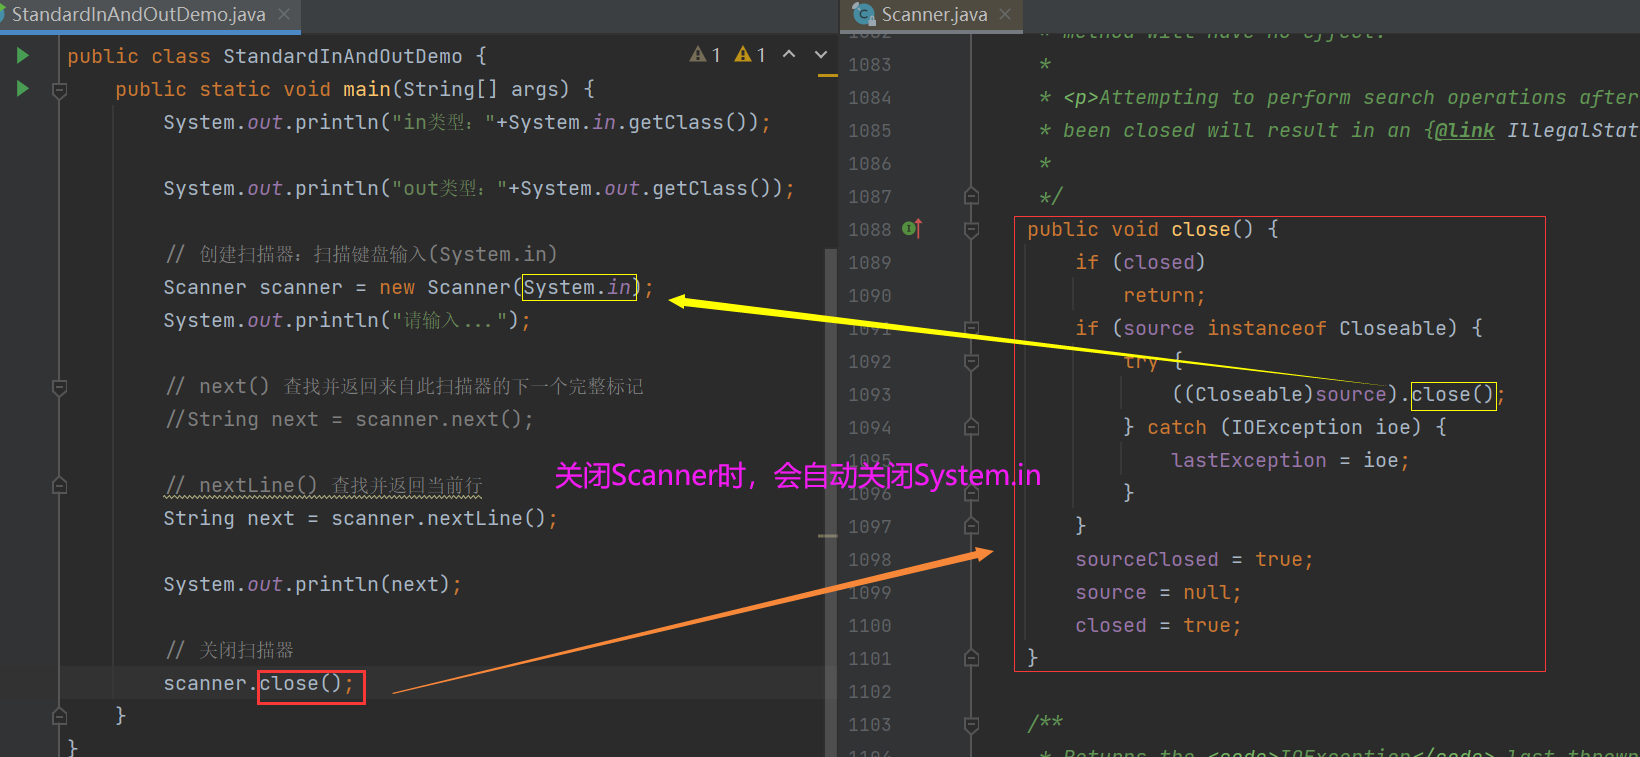
Task: Toggle the fold marker at main's closing brace
Action: (59, 716)
